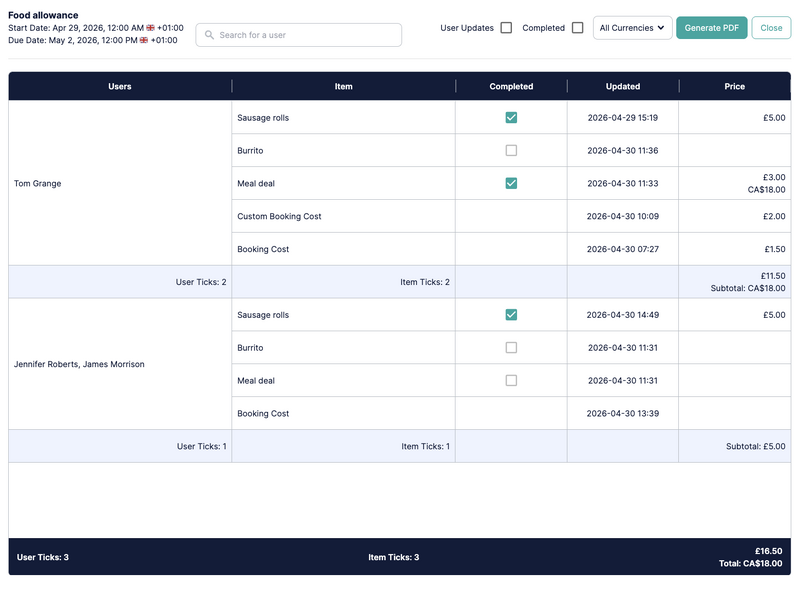The height and width of the screenshot is (591, 800).
Task: Click the 2026-04-30 11:36 updated timestamp
Action: [x=622, y=151]
